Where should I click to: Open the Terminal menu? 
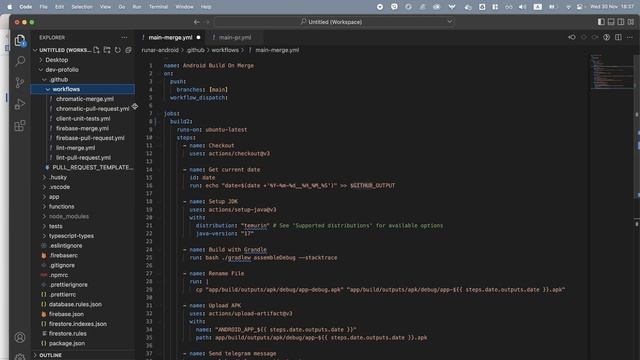point(158,7)
